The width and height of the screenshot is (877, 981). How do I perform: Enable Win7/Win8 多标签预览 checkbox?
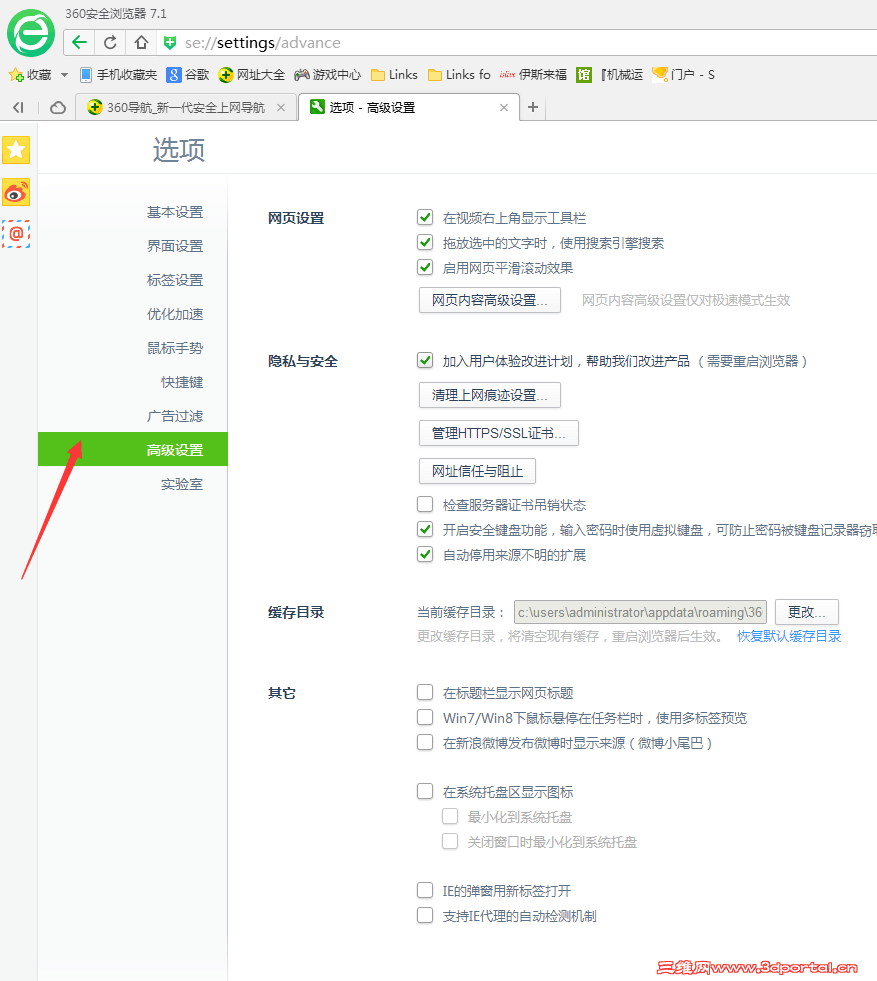coord(425,717)
